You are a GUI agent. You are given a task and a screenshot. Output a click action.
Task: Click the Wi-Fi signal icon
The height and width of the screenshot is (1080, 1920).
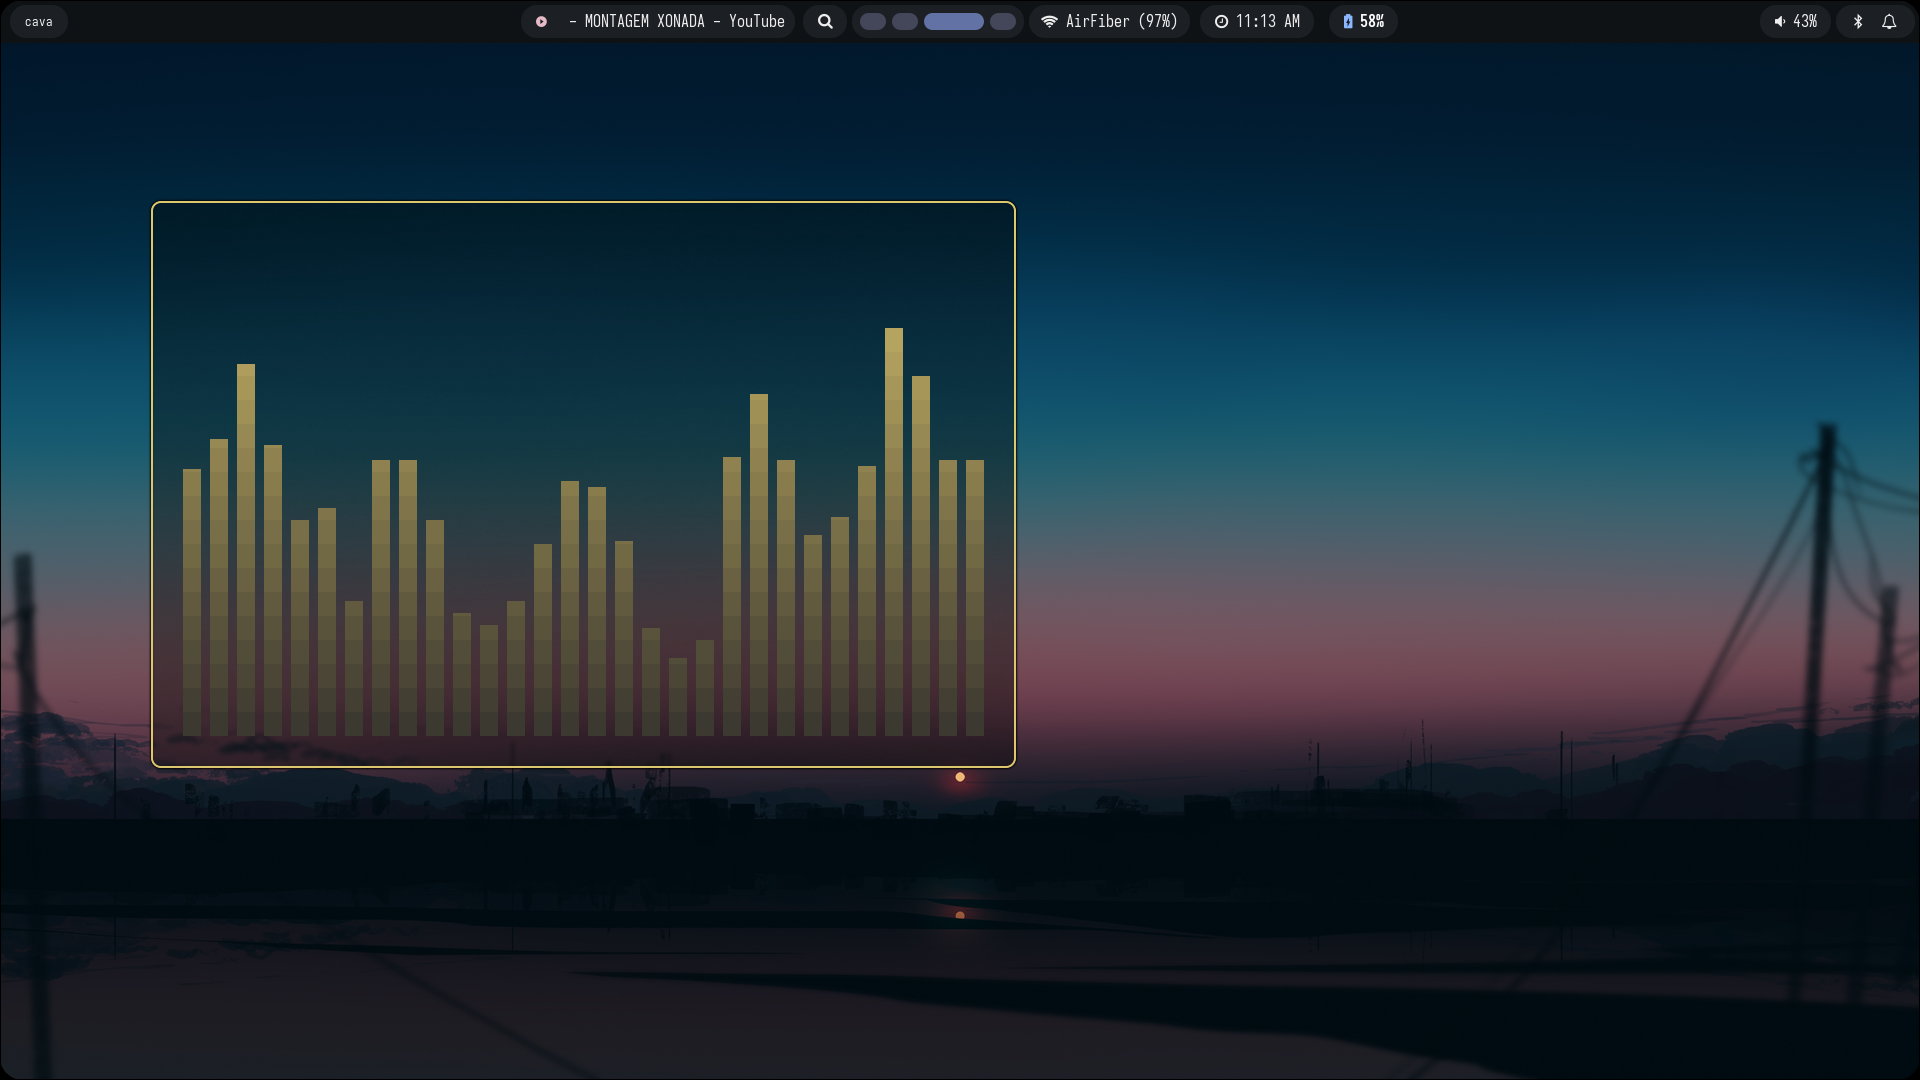click(1049, 21)
